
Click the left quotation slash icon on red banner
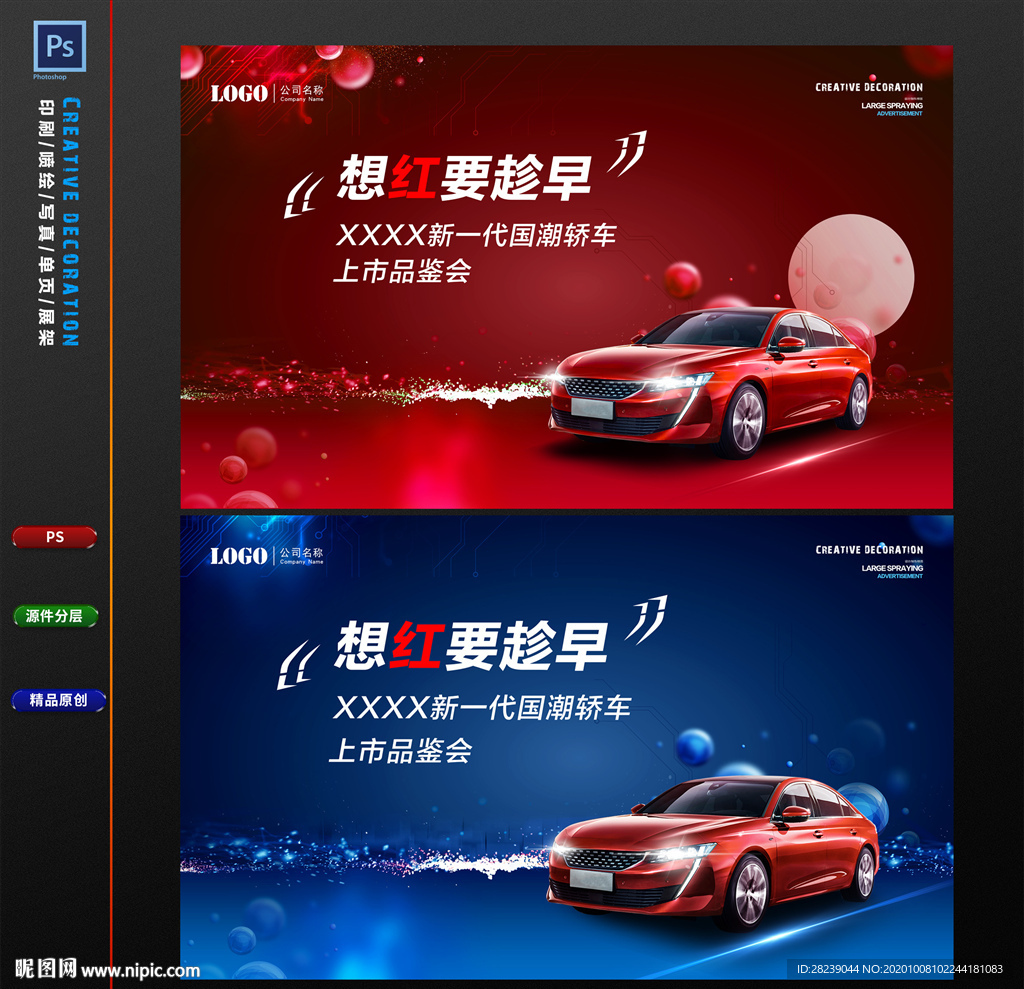303,195
